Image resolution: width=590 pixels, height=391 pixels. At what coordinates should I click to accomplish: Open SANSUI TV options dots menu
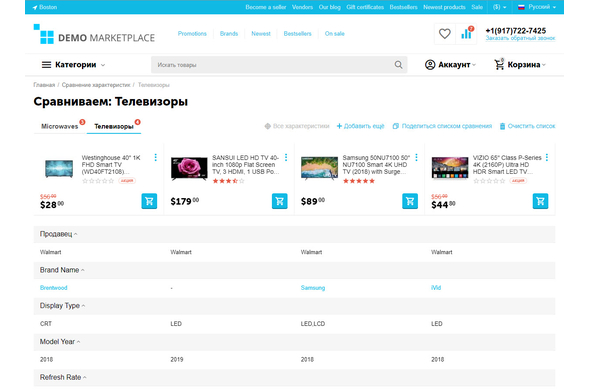[x=286, y=157]
